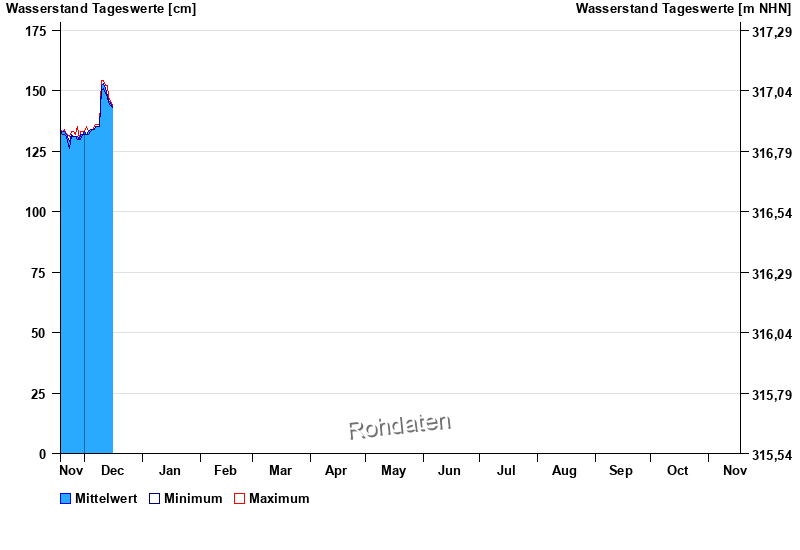Click the Jul month label
Viewport: 800px width, 550px height.
[507, 470]
